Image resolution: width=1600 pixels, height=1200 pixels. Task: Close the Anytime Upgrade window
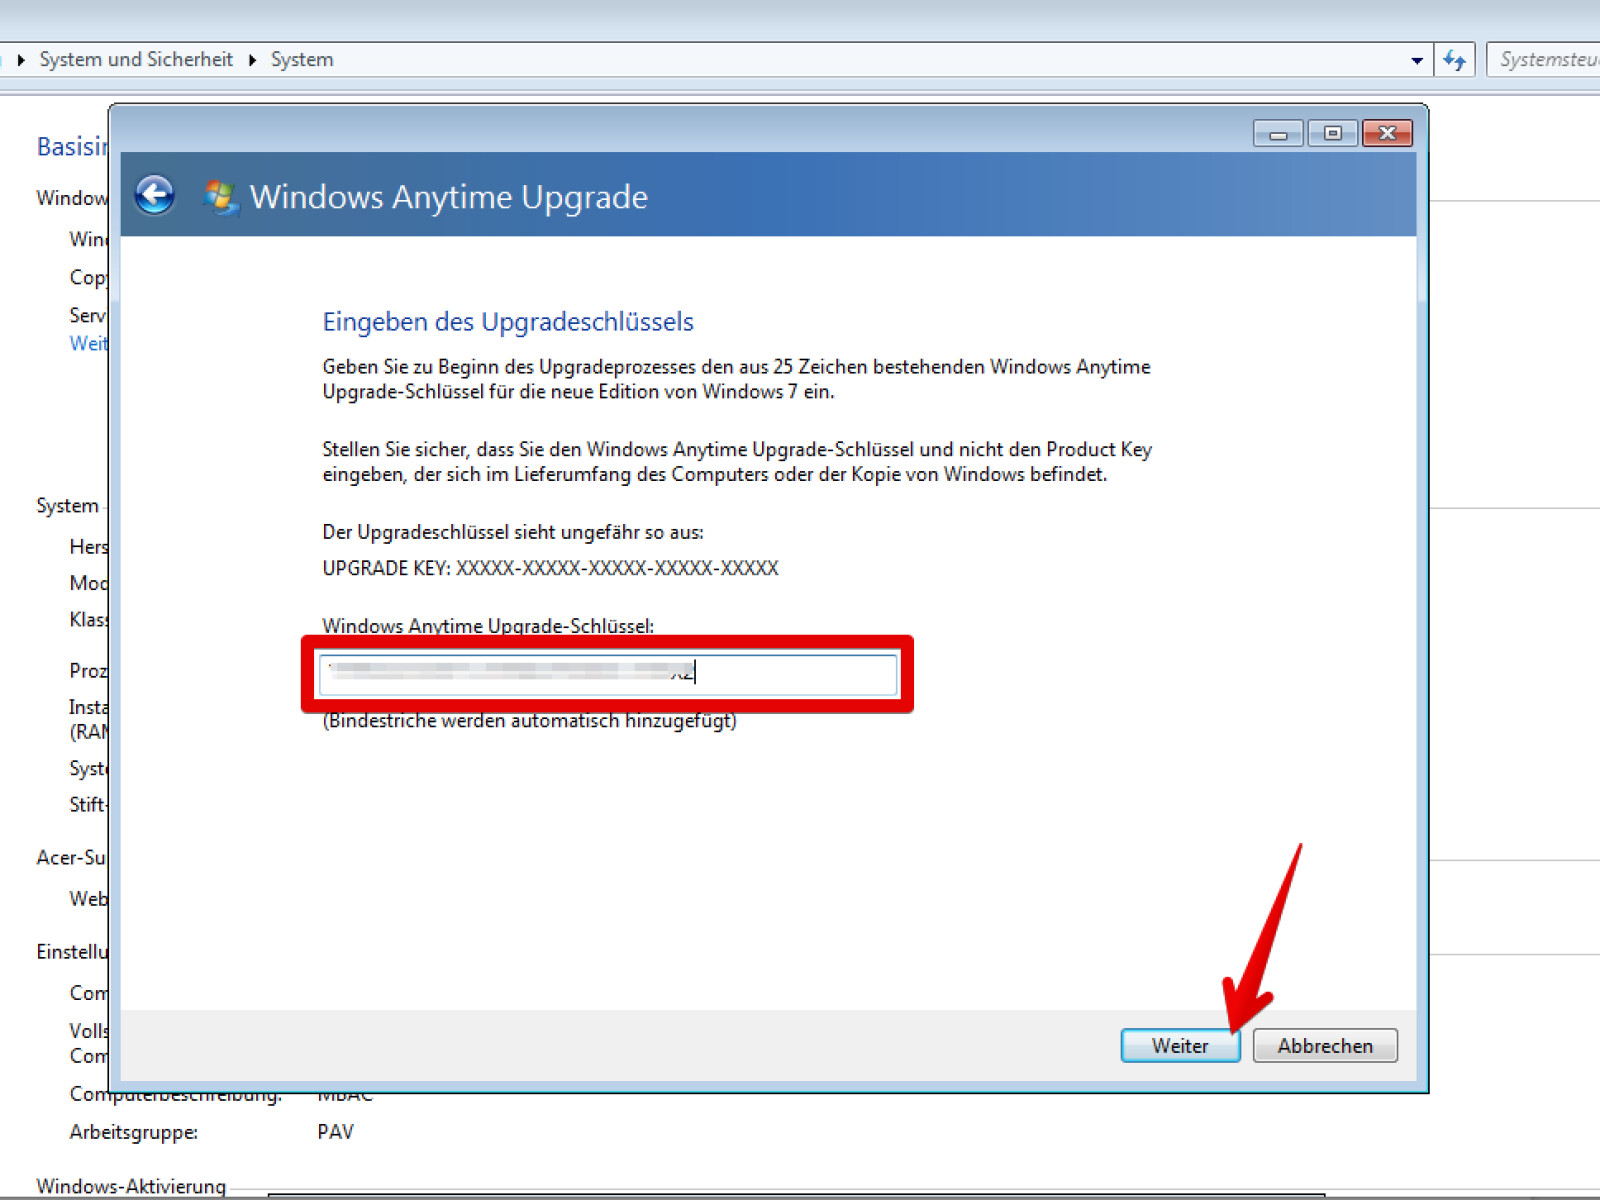point(1387,133)
